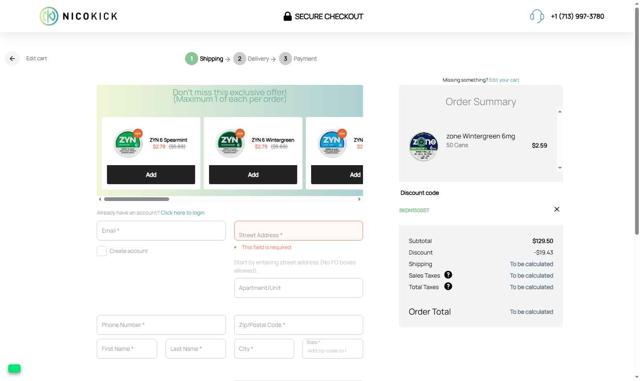Click the Discount code label
The height and width of the screenshot is (381, 640).
[420, 193]
